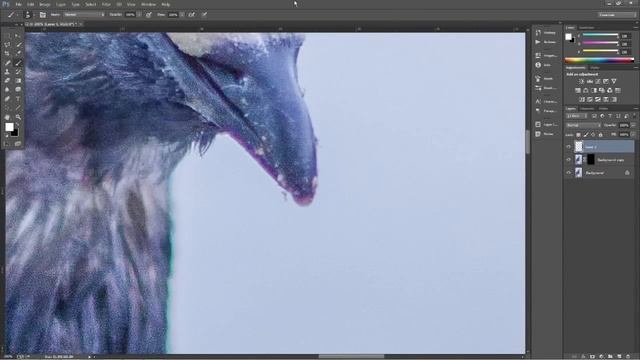Select the Polygonal Lasso tool

point(7,44)
